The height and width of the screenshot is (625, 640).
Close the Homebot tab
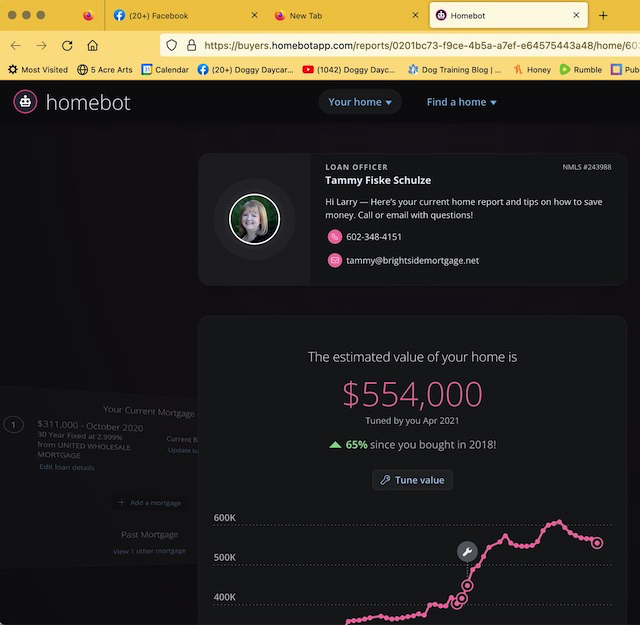576,15
